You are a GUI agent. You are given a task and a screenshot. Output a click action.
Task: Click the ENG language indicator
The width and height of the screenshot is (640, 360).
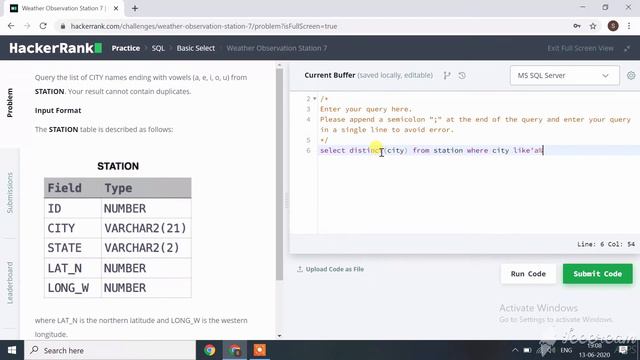click(x=566, y=350)
